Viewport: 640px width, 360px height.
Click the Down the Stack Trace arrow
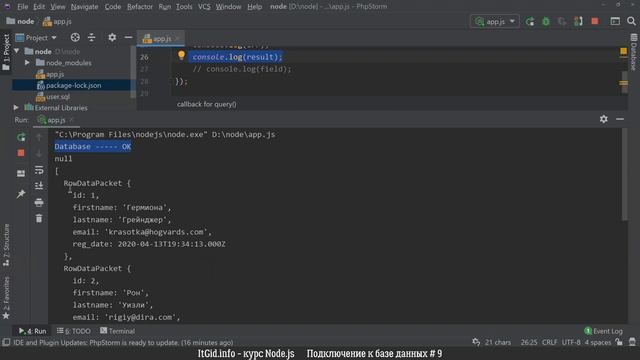(39, 153)
